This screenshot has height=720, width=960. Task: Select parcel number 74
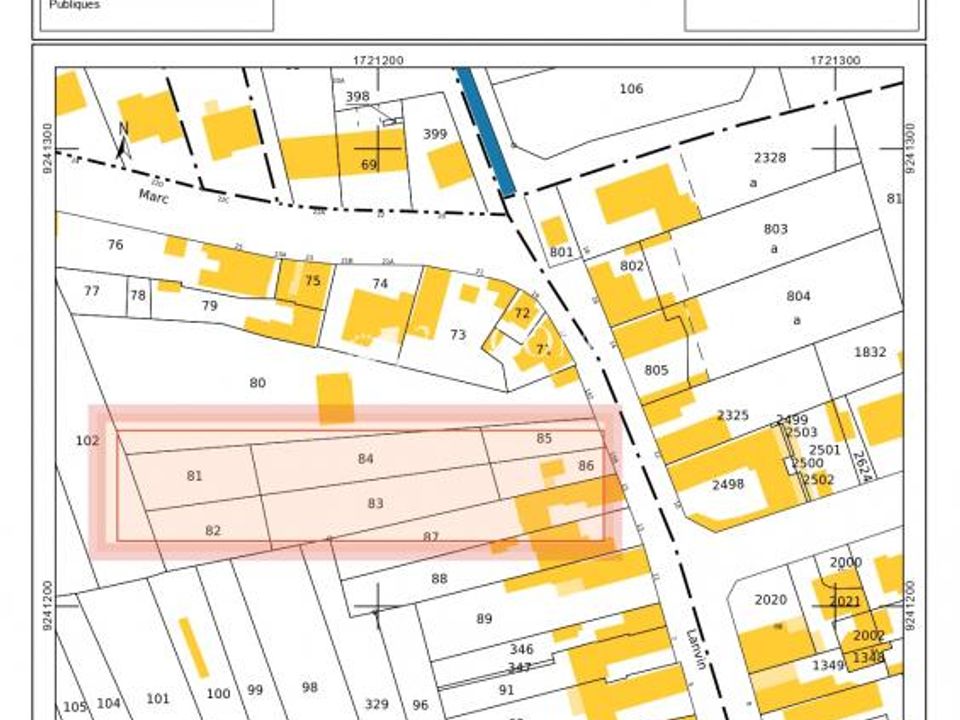click(x=380, y=283)
